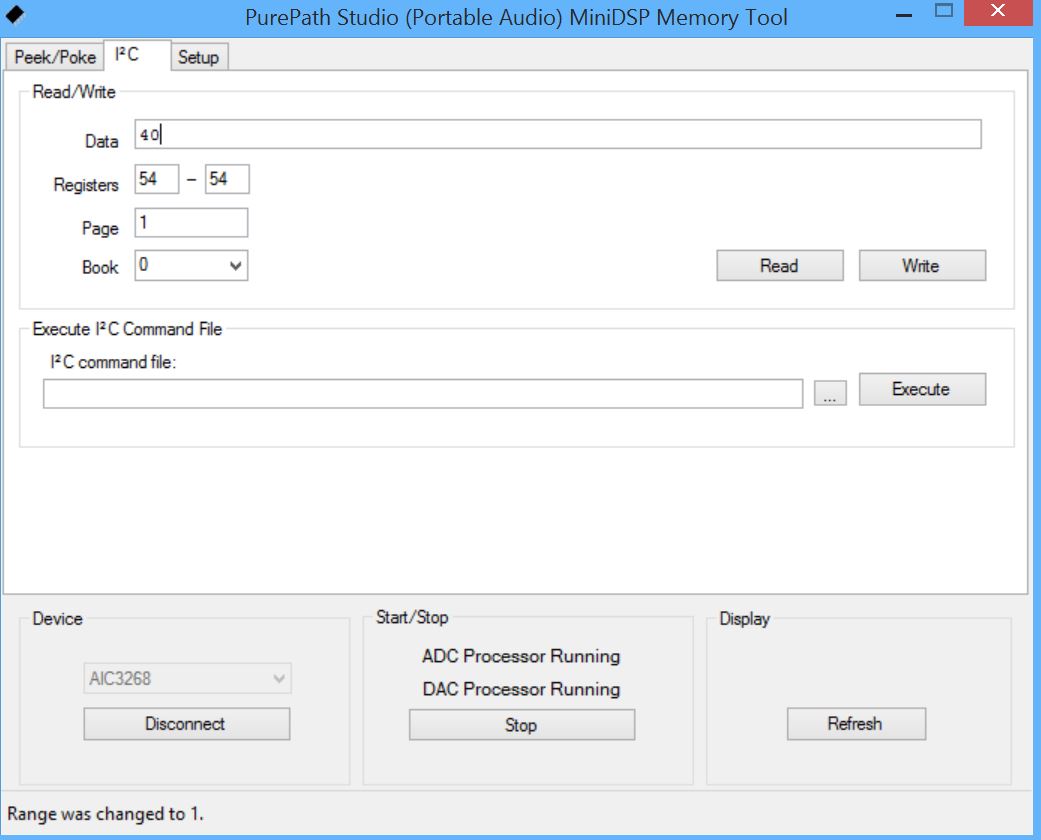1041x840 pixels.
Task: Switch to the Peek/Poke tab
Action: tap(53, 57)
